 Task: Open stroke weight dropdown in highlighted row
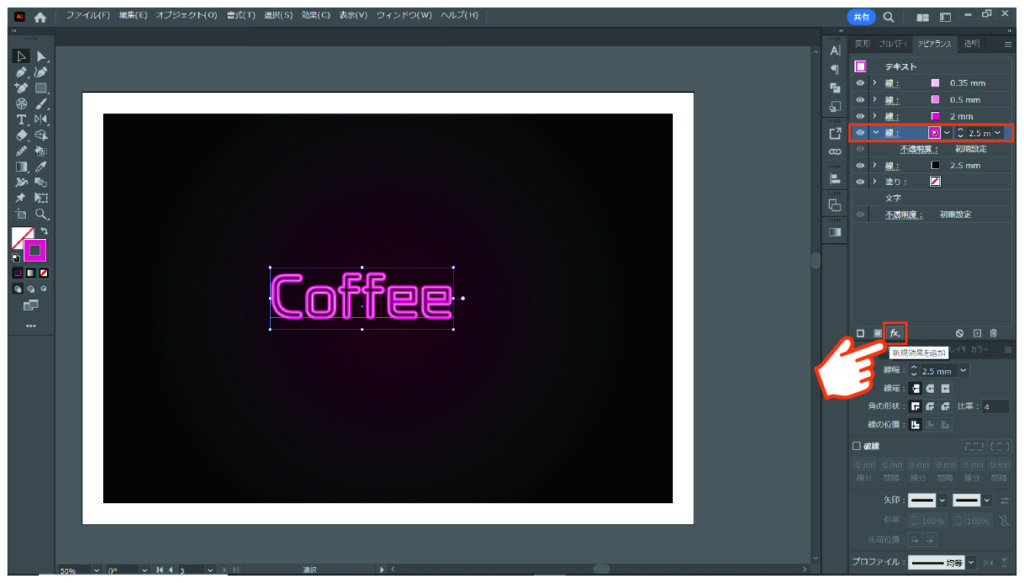[x=998, y=133]
